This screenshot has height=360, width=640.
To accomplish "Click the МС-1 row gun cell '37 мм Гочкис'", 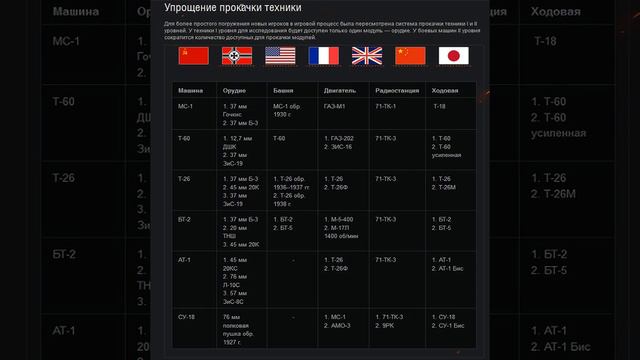I will (x=235, y=110).
